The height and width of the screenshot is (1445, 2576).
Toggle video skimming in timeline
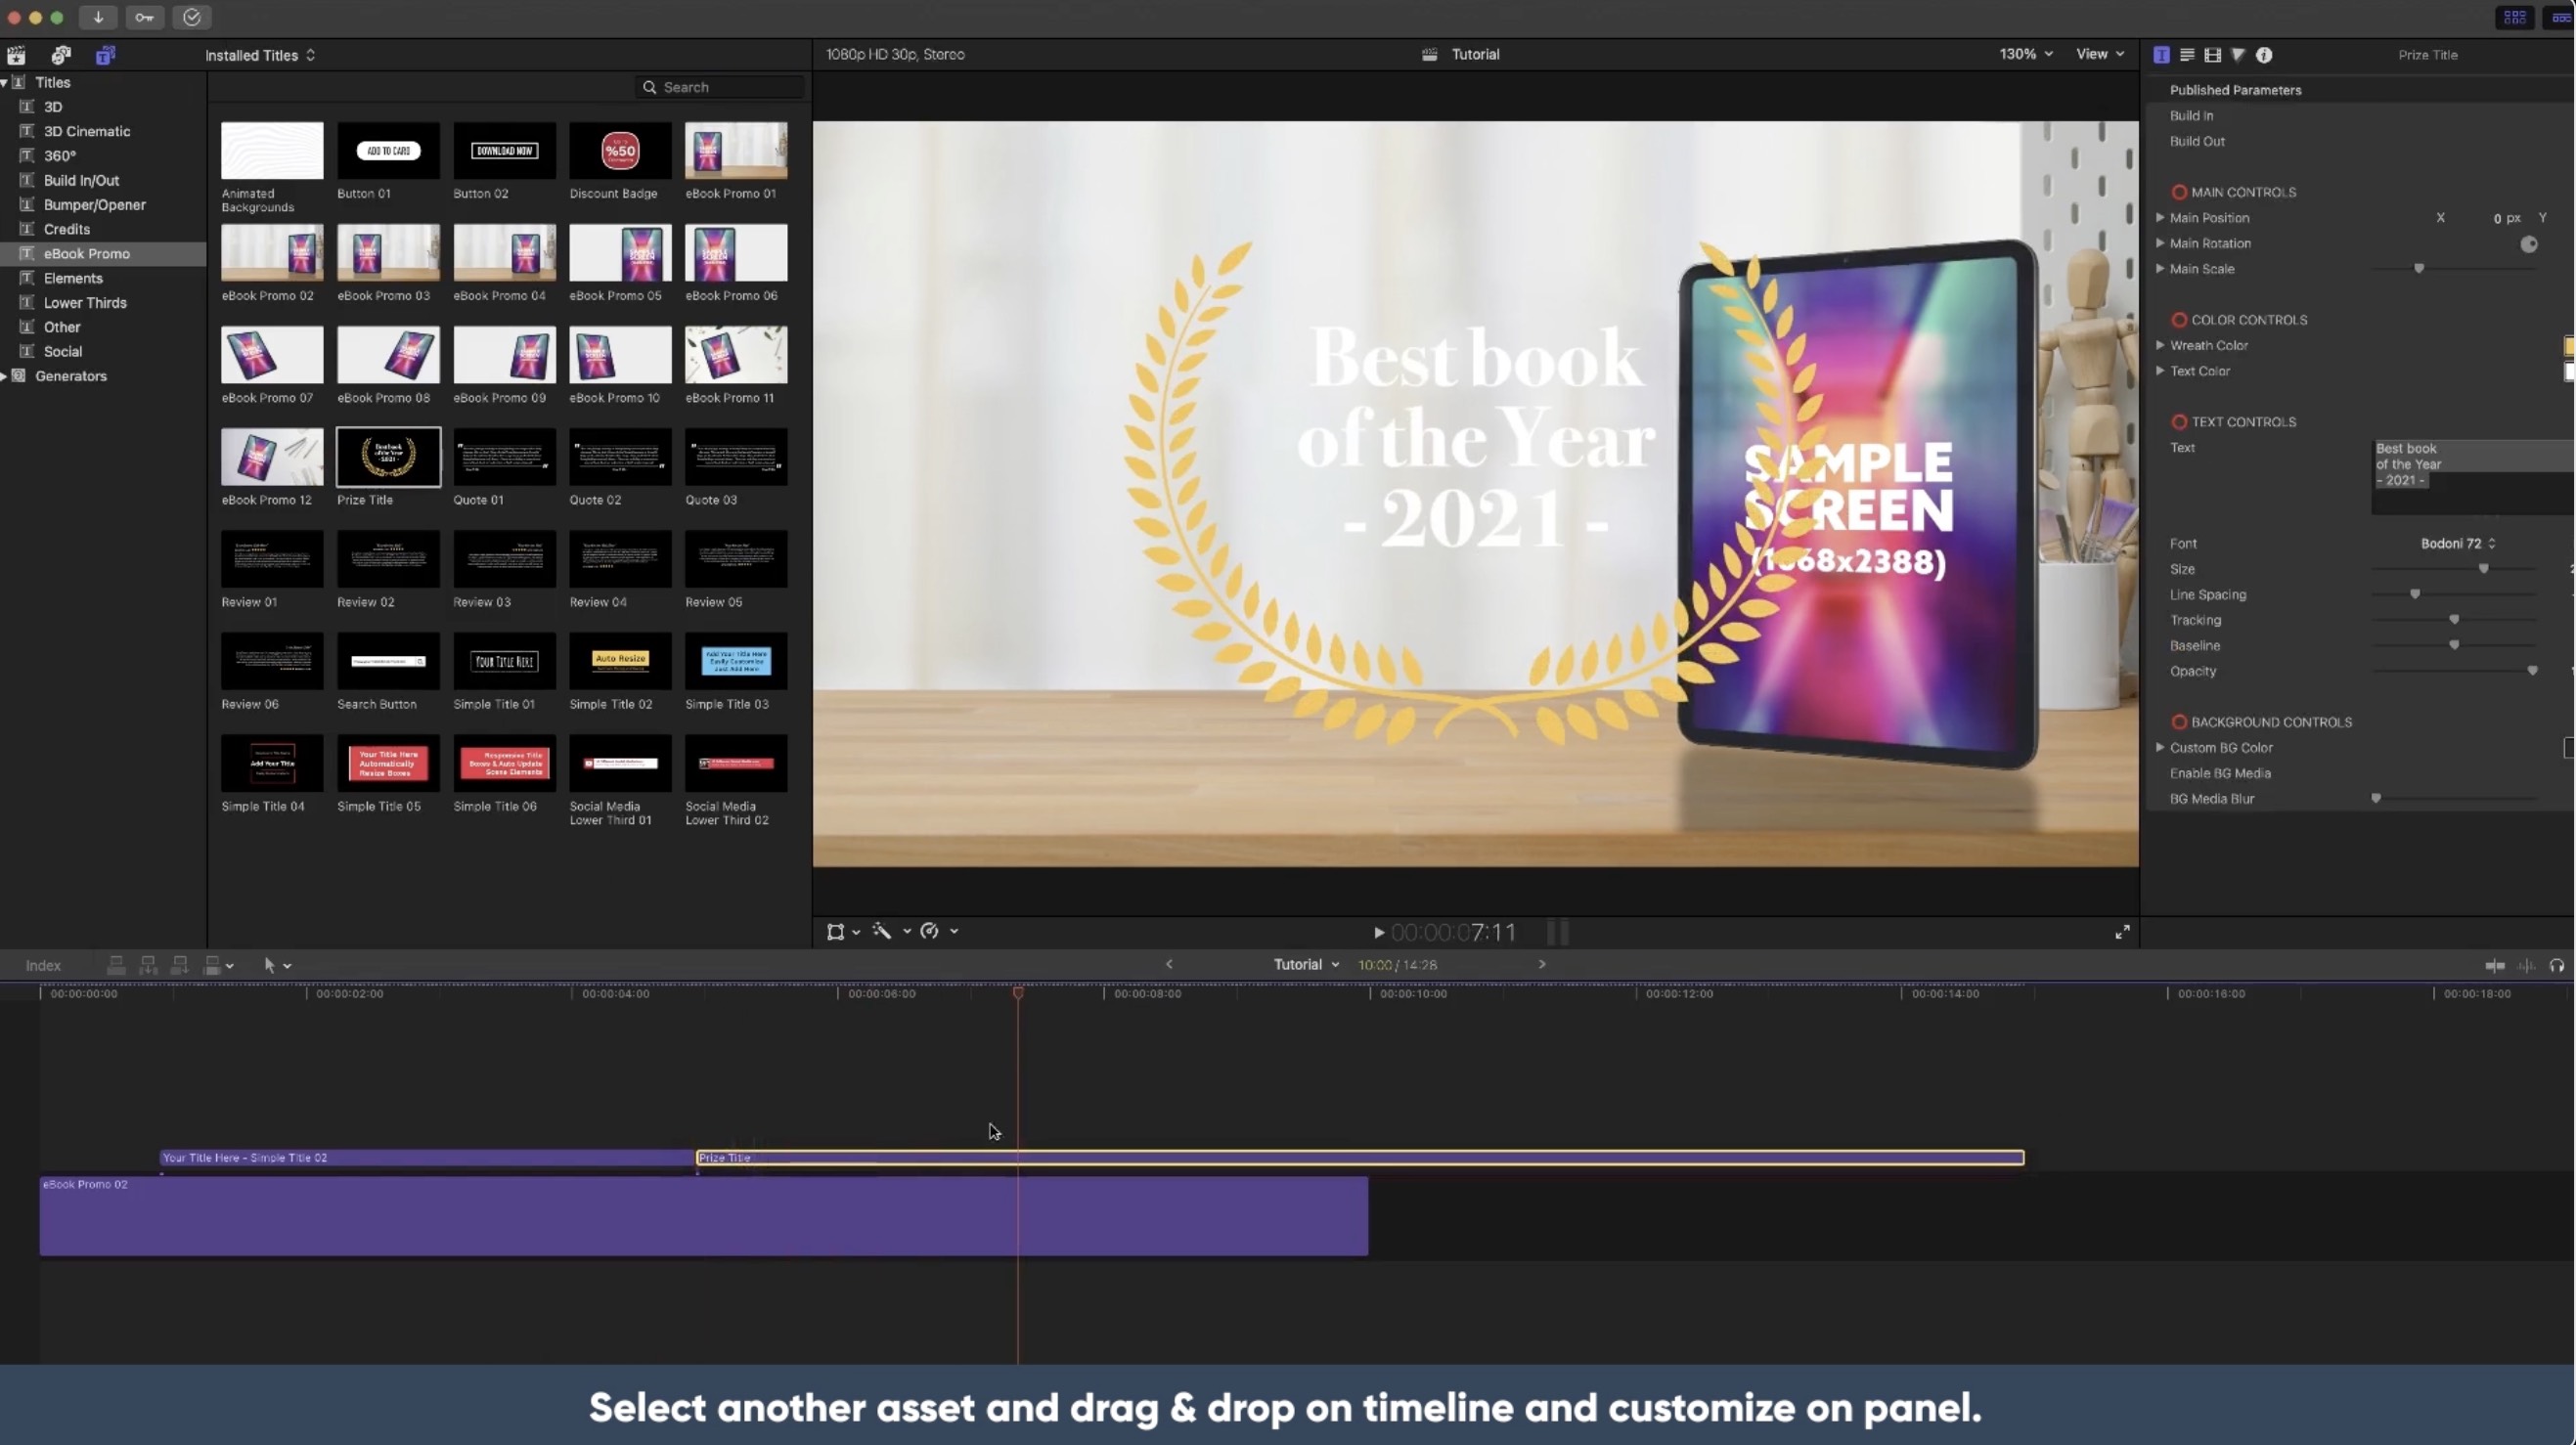(2494, 965)
